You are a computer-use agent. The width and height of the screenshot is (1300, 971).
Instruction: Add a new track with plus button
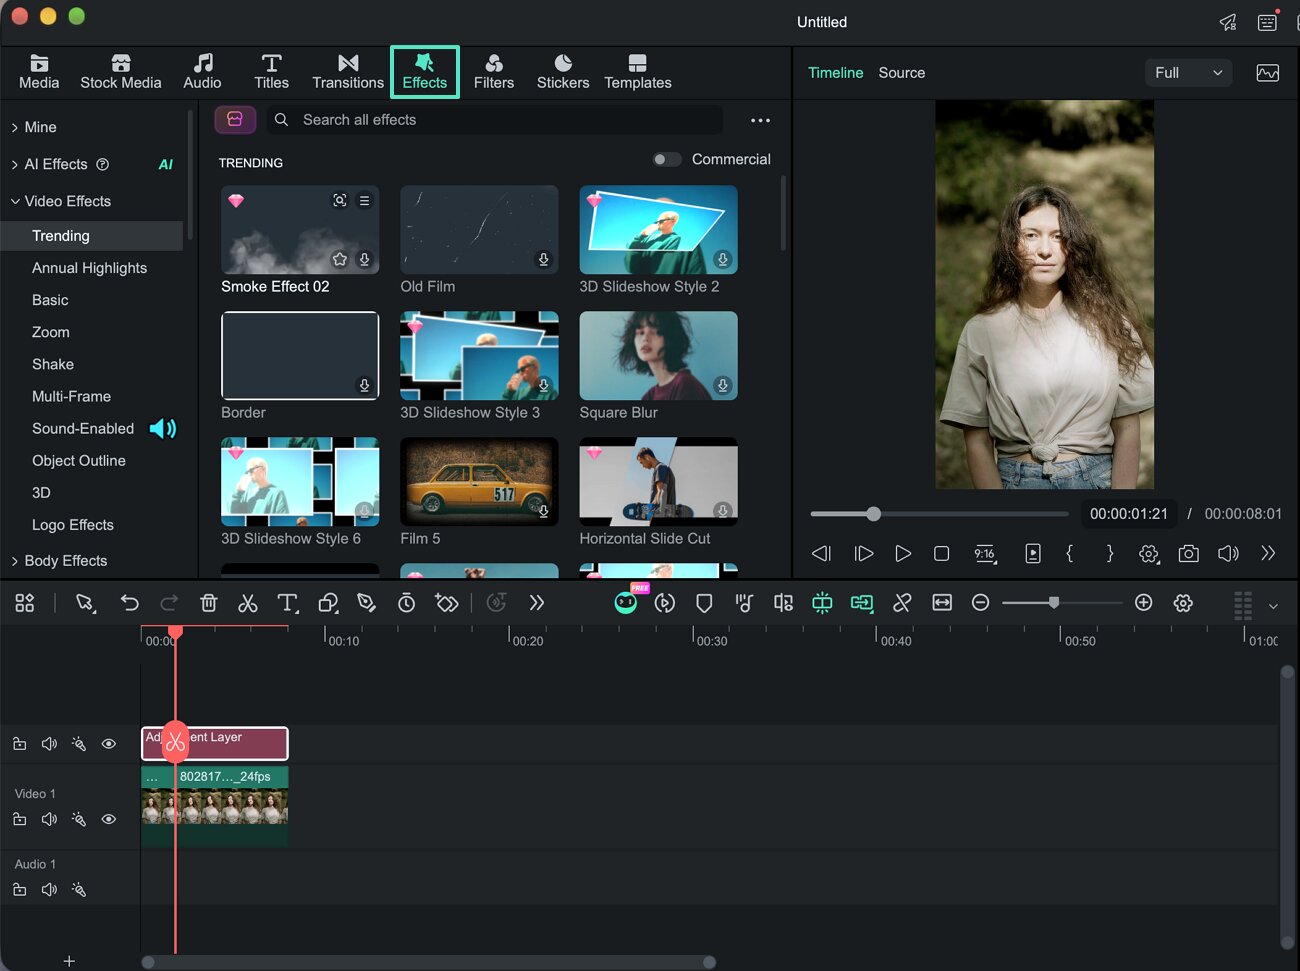(69, 960)
